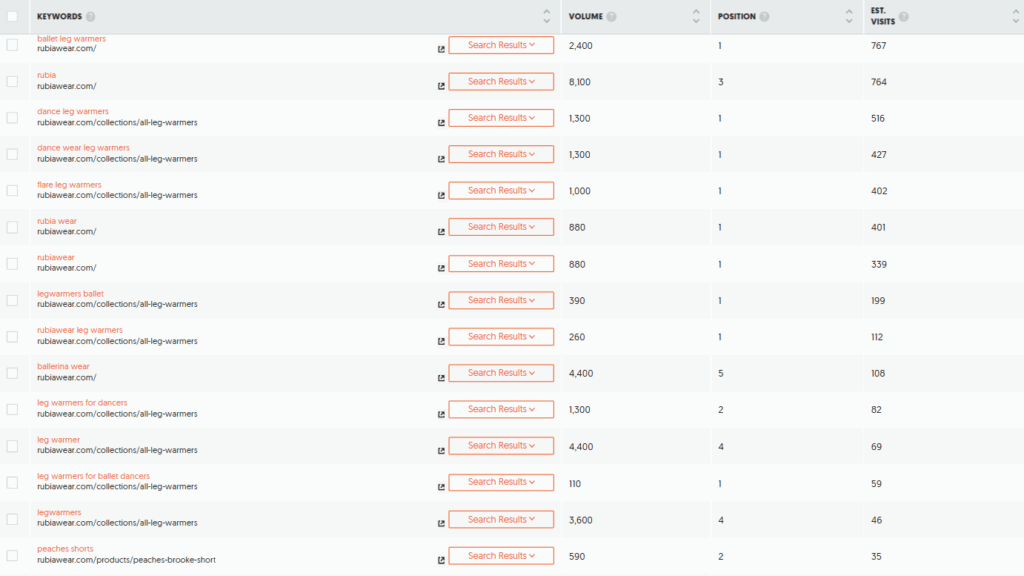The width and height of the screenshot is (1024, 576).
Task: Click help icon next to Volume header
Action: 611,16
